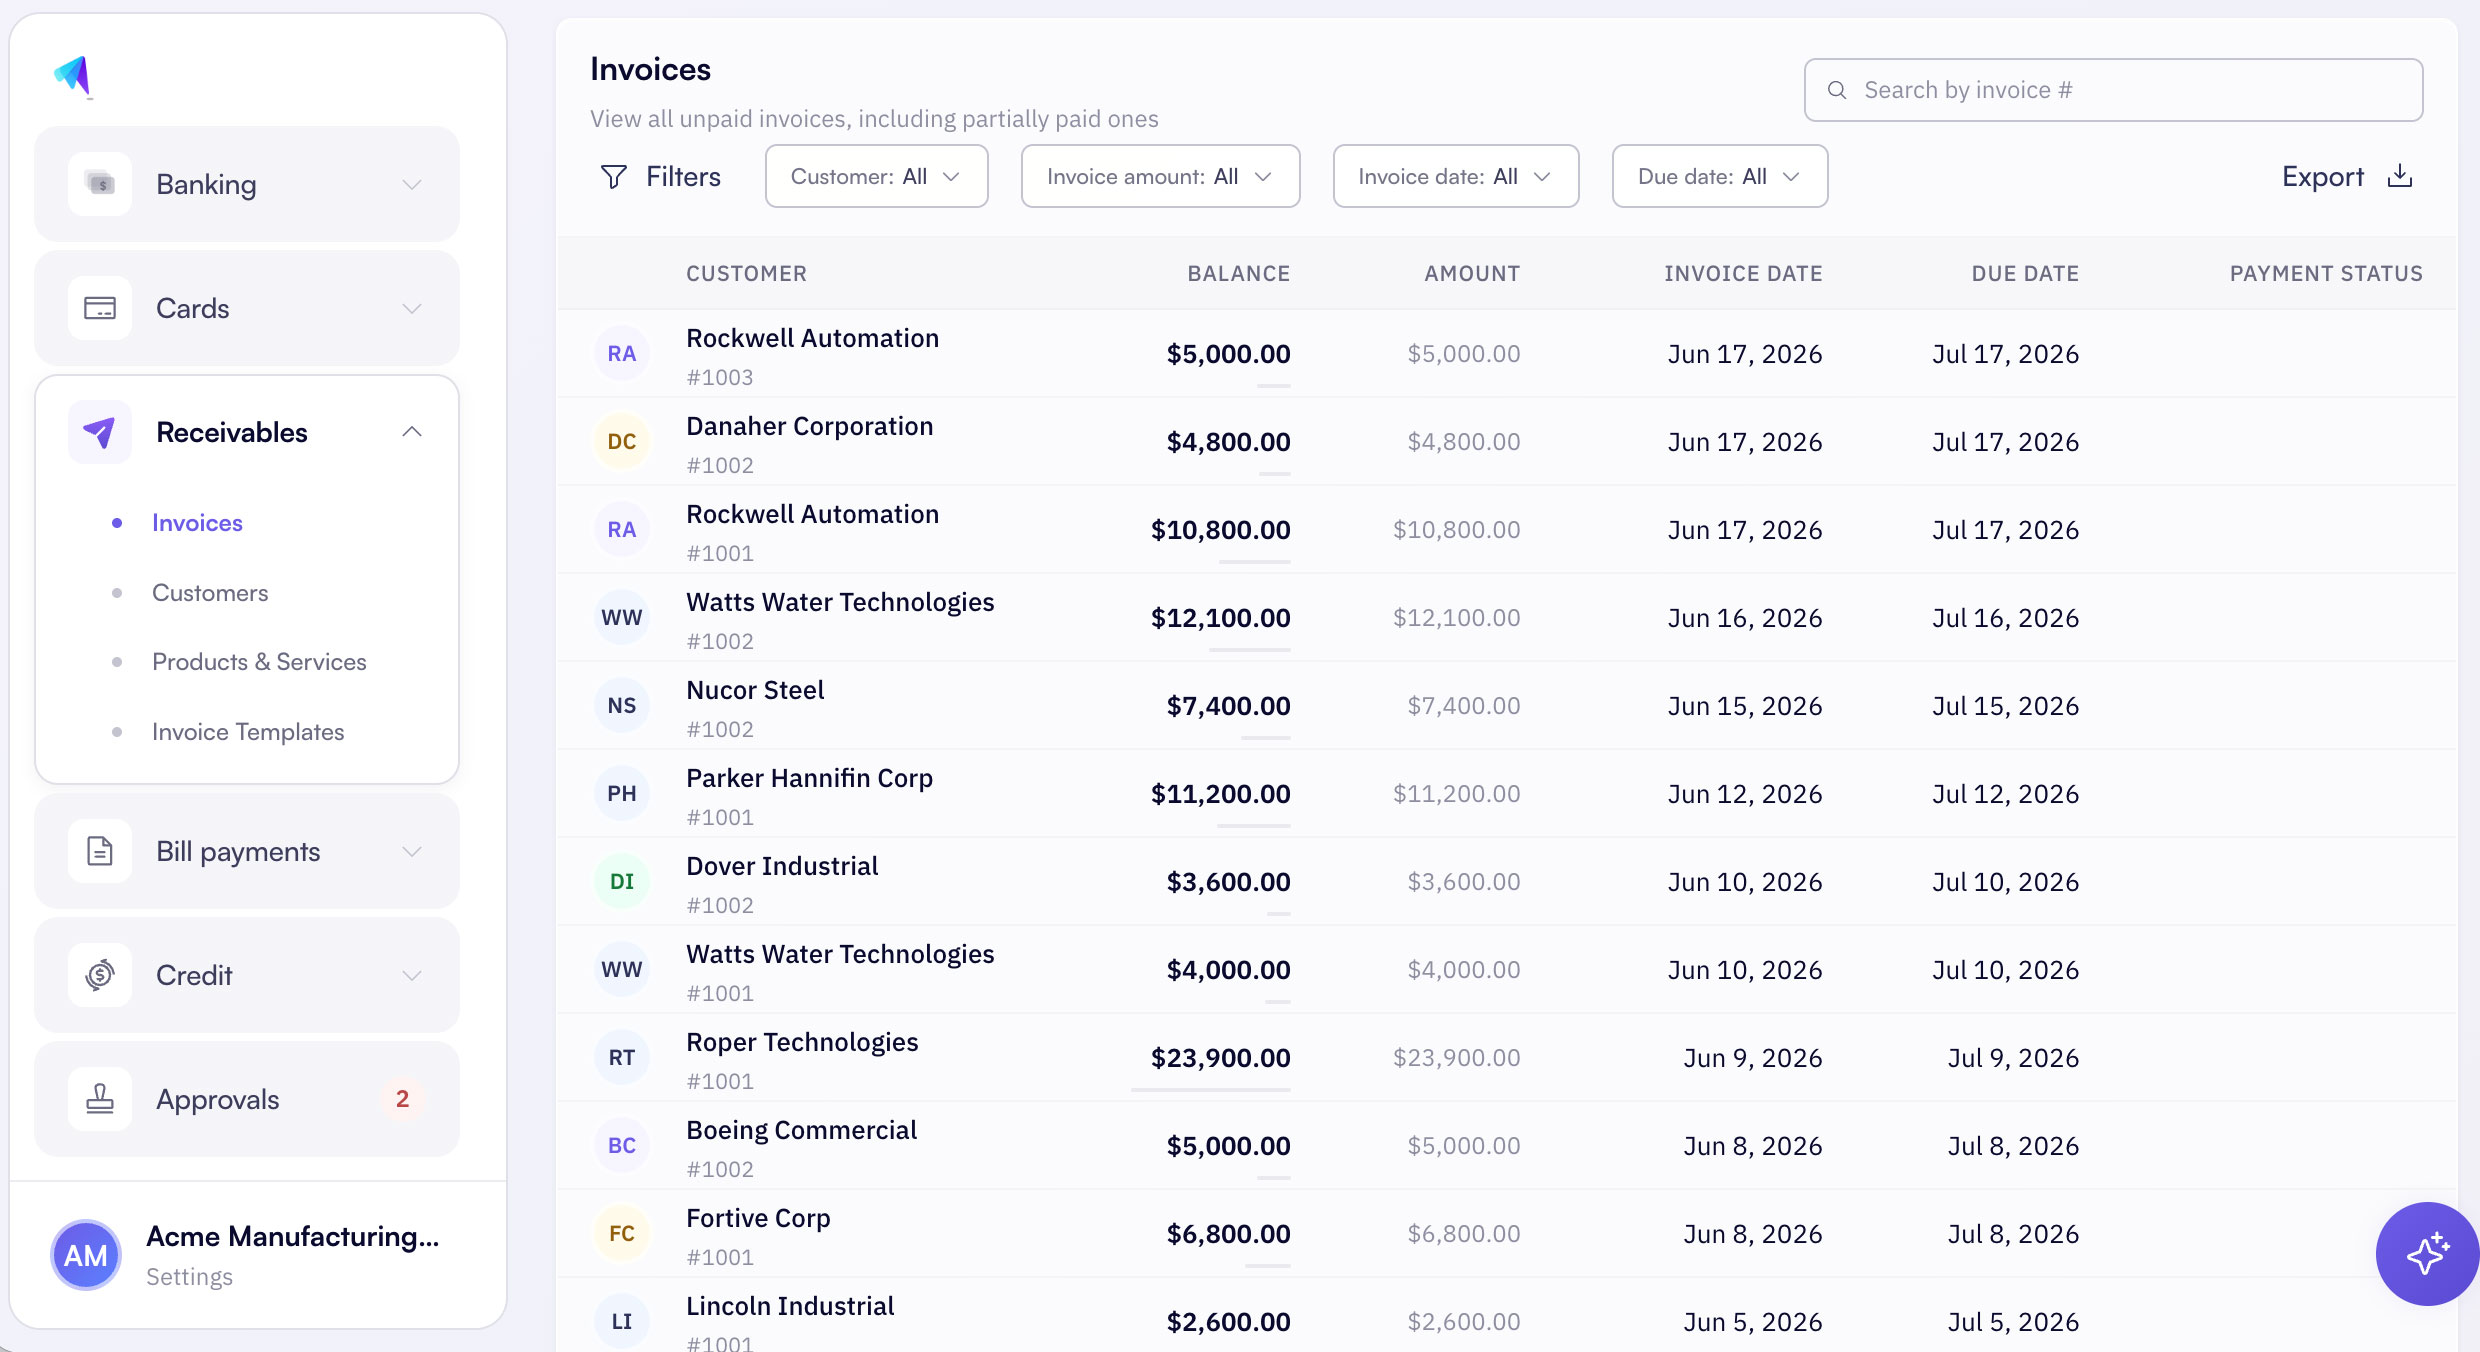2480x1352 pixels.
Task: Sort by the BALANCE column header
Action: (1238, 274)
